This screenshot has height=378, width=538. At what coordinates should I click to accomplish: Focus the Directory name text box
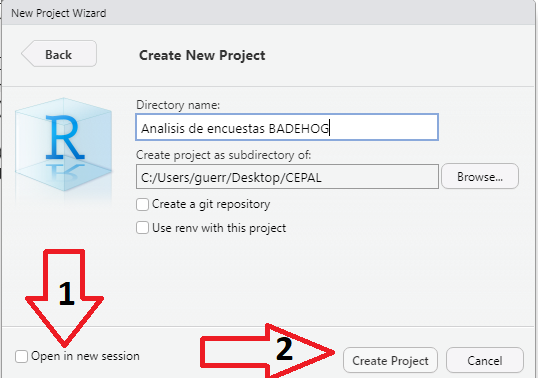coord(287,127)
